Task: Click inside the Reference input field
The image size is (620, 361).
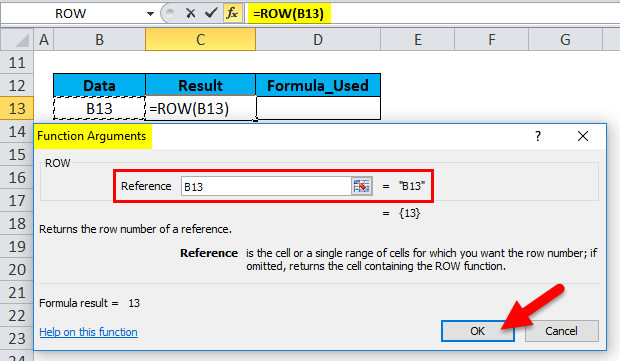Action: pos(266,186)
